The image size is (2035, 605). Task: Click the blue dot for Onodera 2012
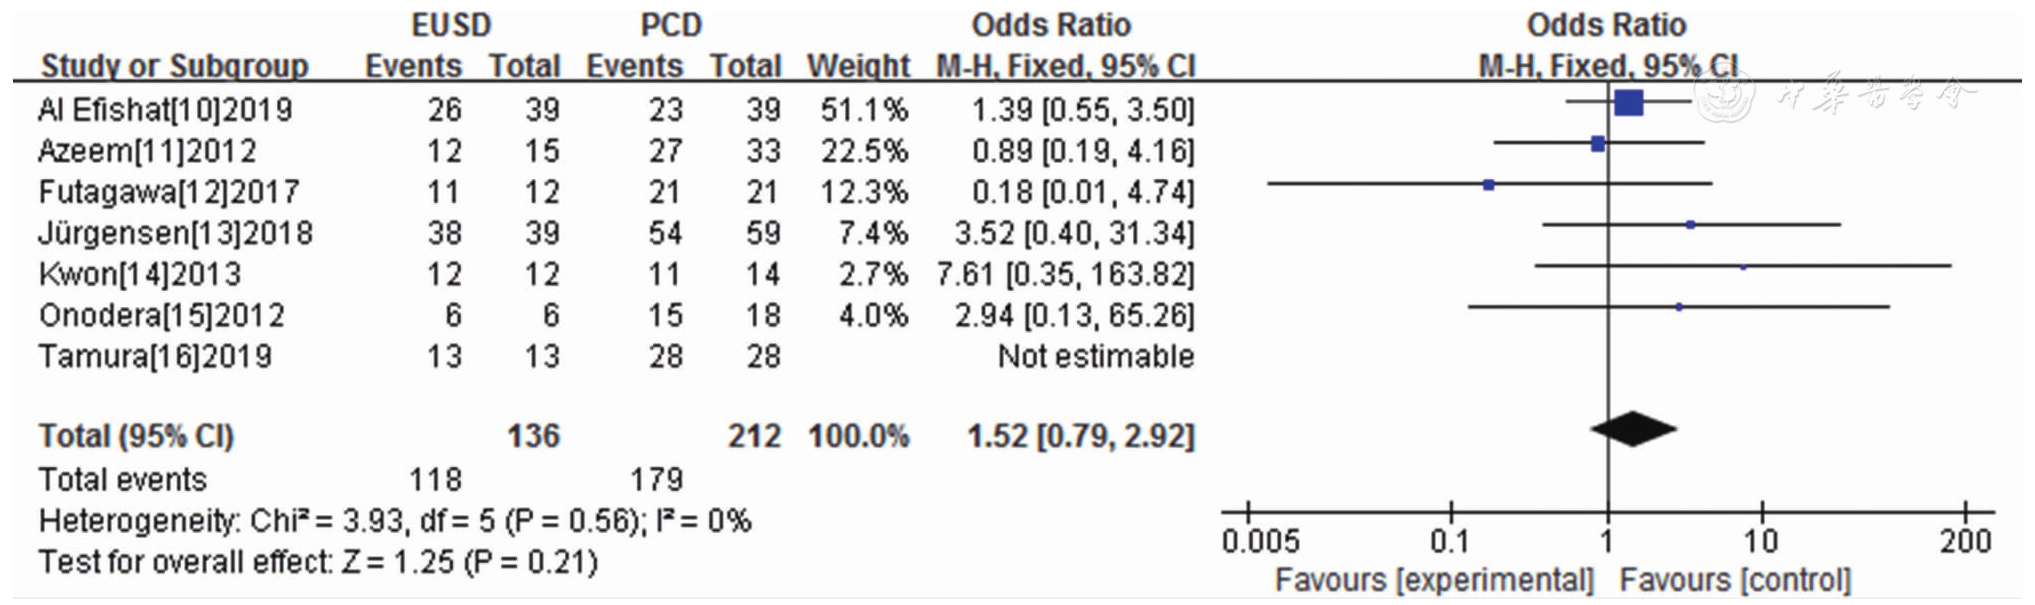click(1679, 307)
